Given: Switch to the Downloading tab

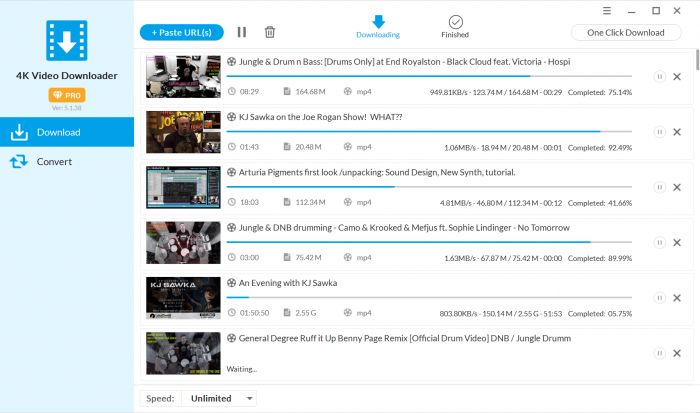Looking at the screenshot, I should click(x=378, y=27).
